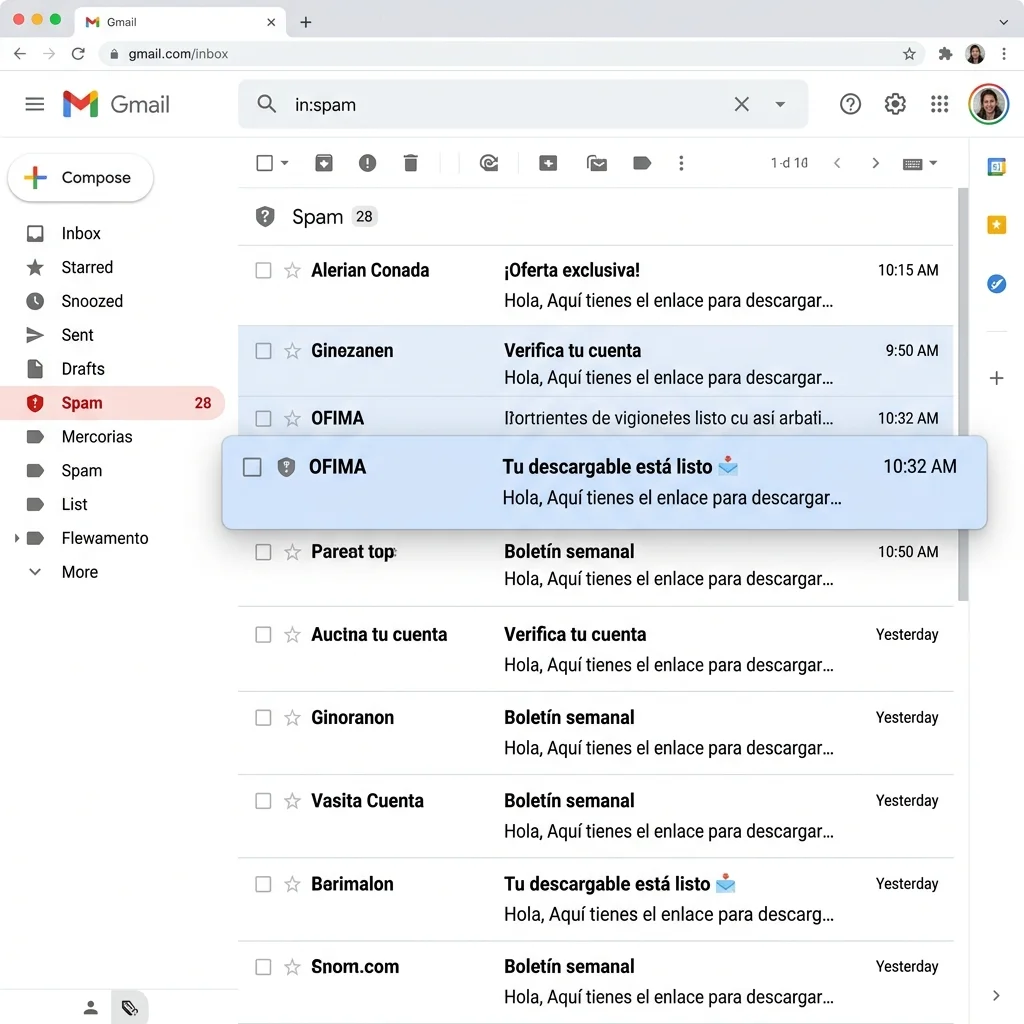The height and width of the screenshot is (1024, 1024).
Task: Show search options dropdown arrow
Action: coord(780,104)
